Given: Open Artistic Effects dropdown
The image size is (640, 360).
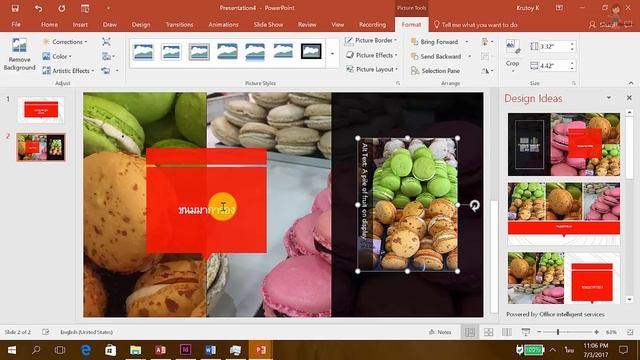Looking at the screenshot, I should click(x=69, y=71).
